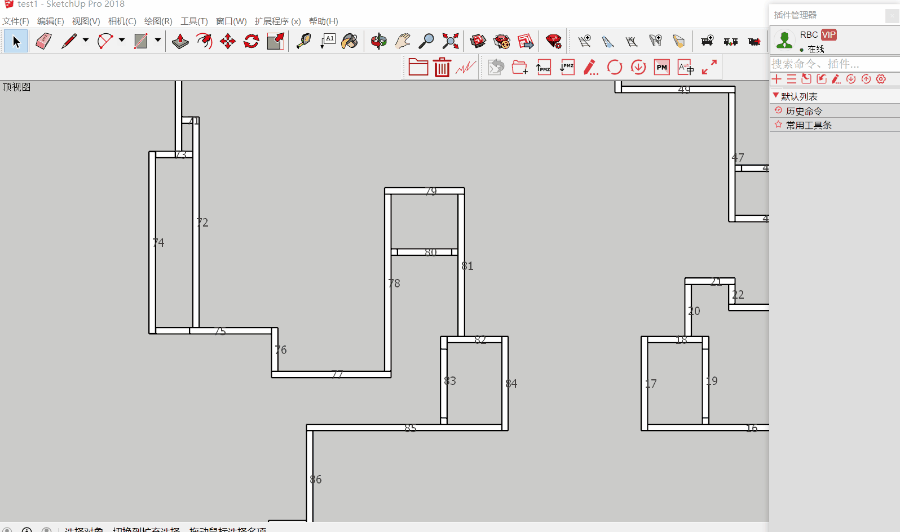Viewport: 900px width, 532px height.
Task: Click the plugin manager settings gear
Action: click(881, 79)
